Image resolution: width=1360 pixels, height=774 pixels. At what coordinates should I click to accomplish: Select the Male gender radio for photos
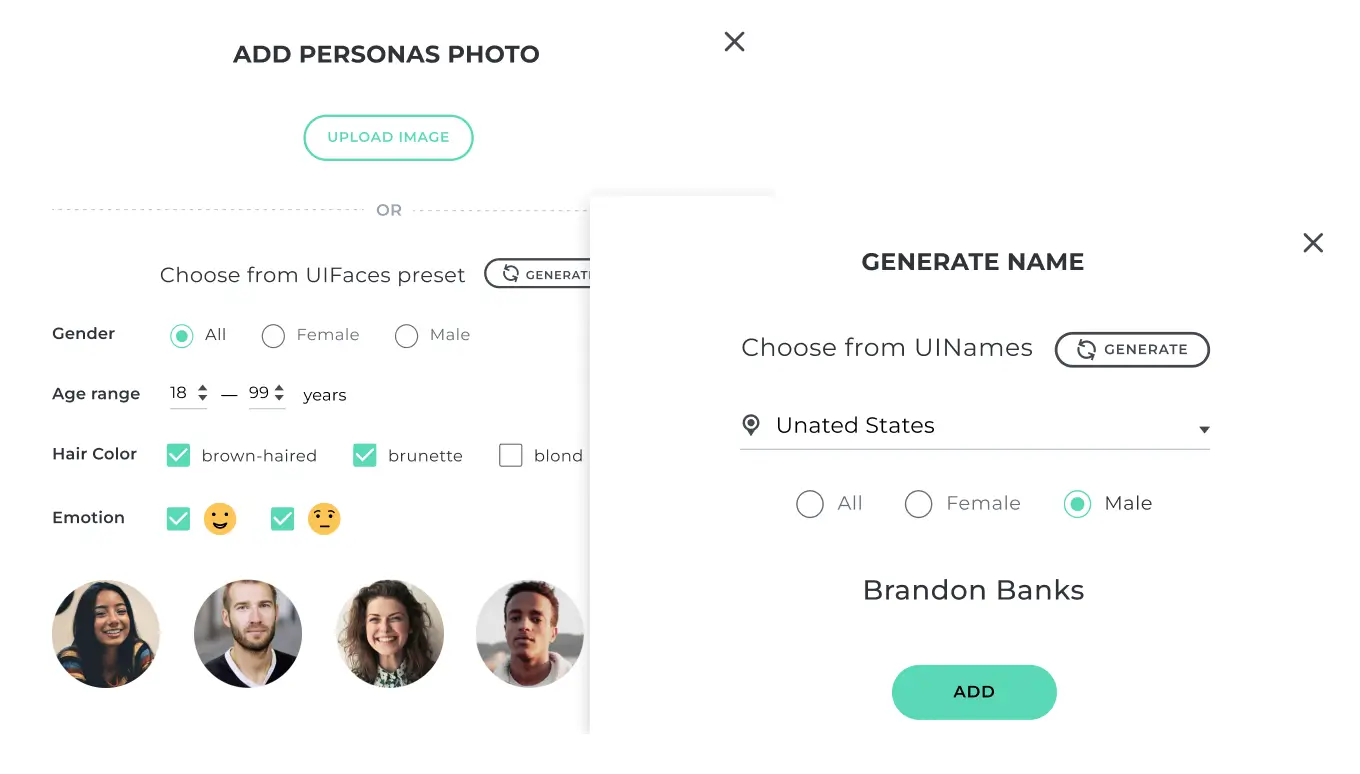click(x=406, y=336)
